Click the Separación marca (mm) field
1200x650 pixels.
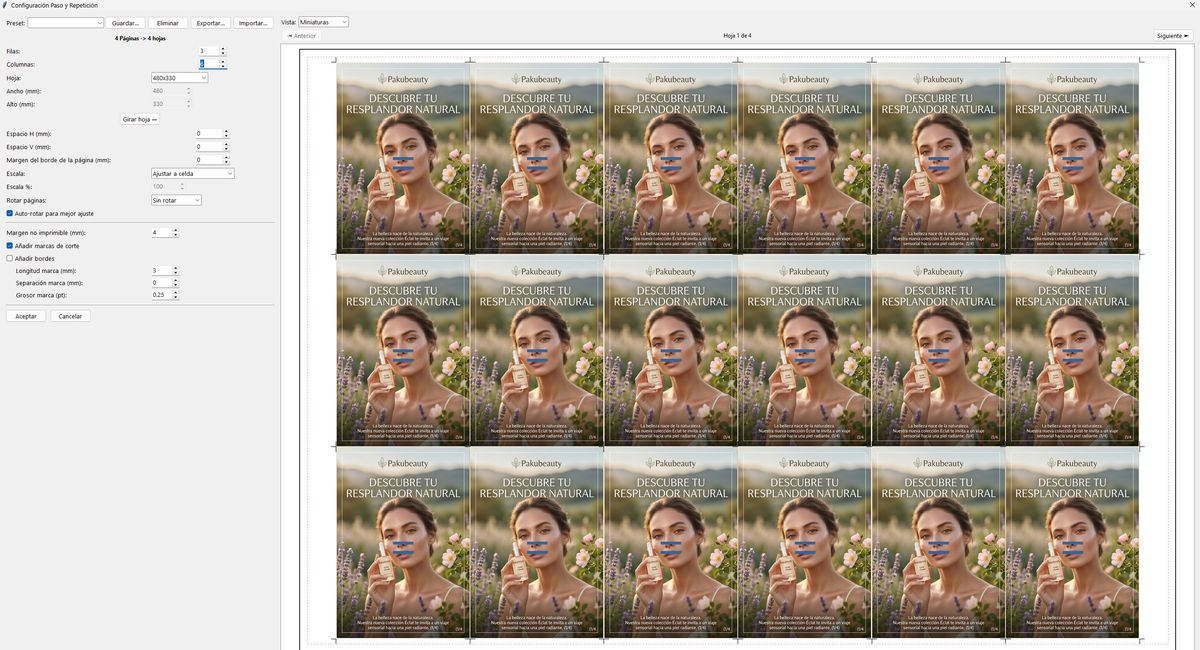(x=161, y=283)
